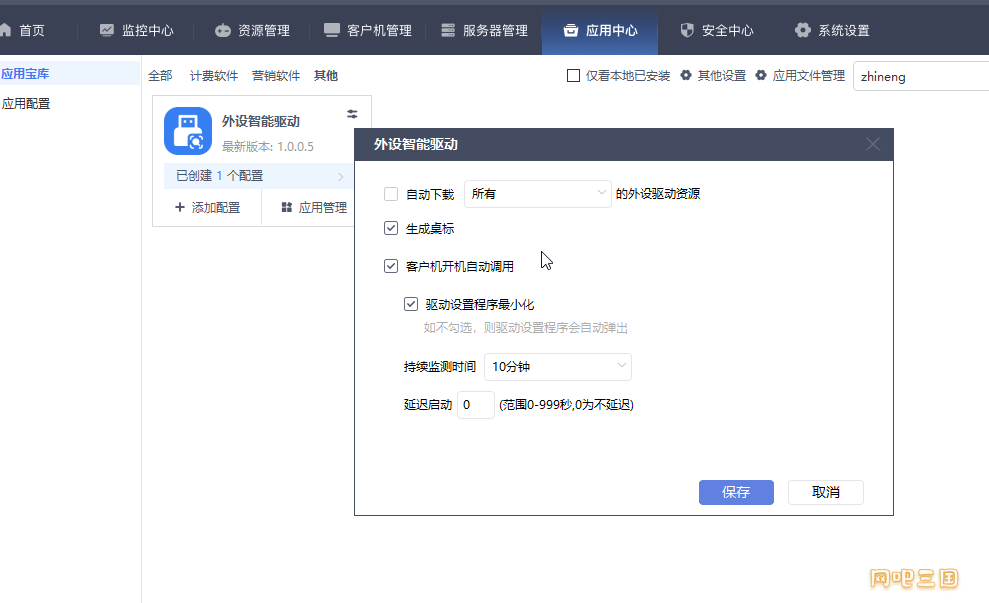The image size is (989, 603).
Task: Click the 安全中心 shield icon
Action: tap(687, 30)
